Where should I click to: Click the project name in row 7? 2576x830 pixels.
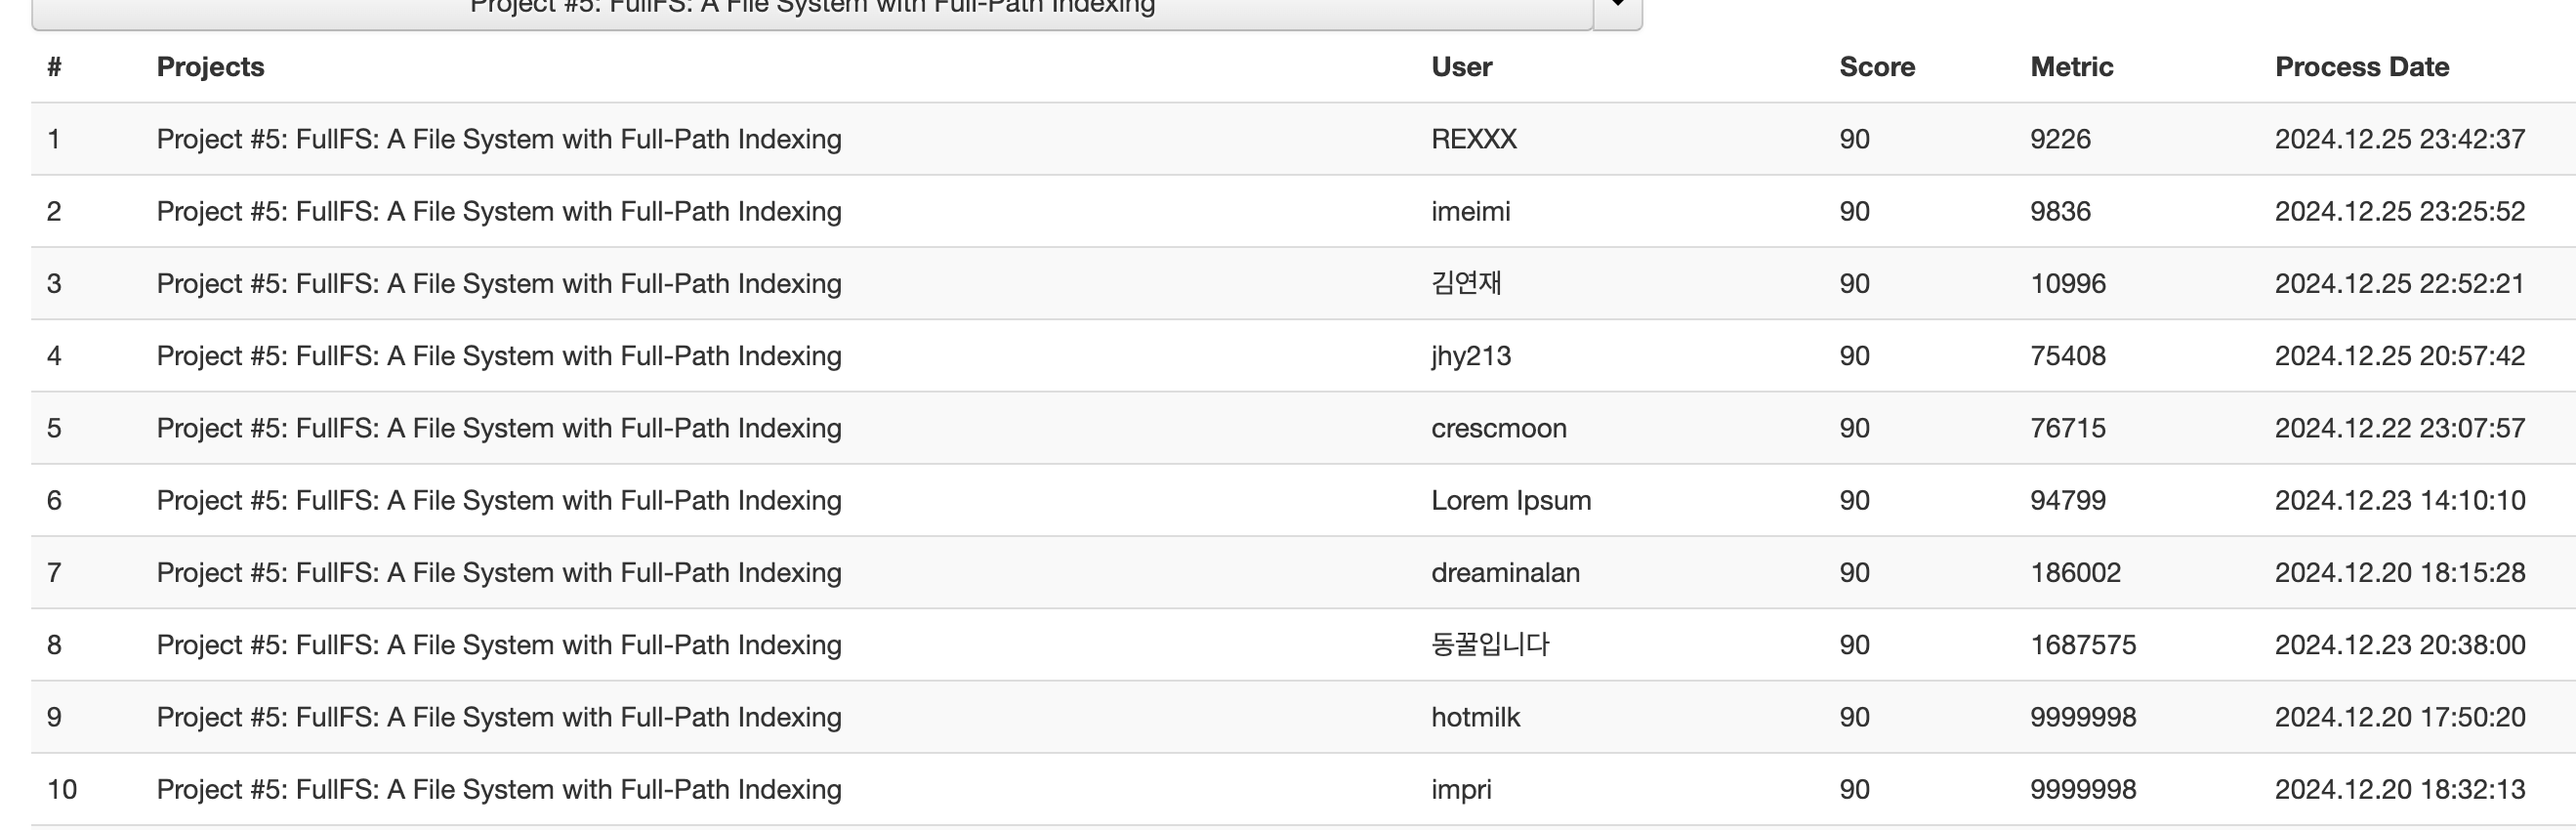(x=498, y=572)
